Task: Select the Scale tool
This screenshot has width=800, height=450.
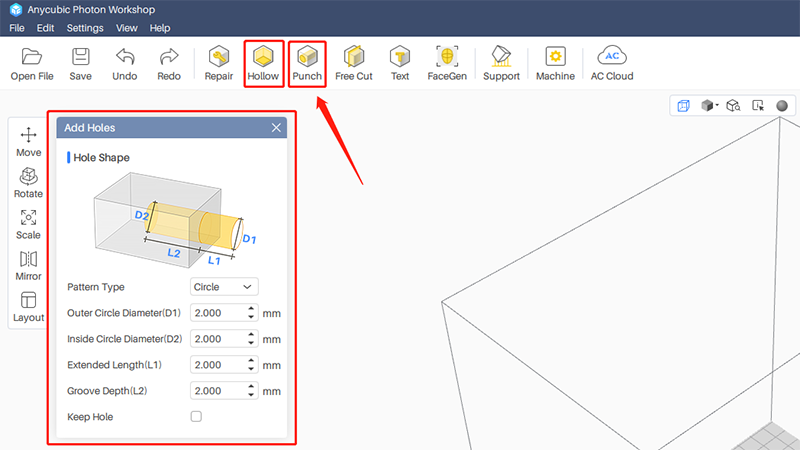Action: [29, 224]
